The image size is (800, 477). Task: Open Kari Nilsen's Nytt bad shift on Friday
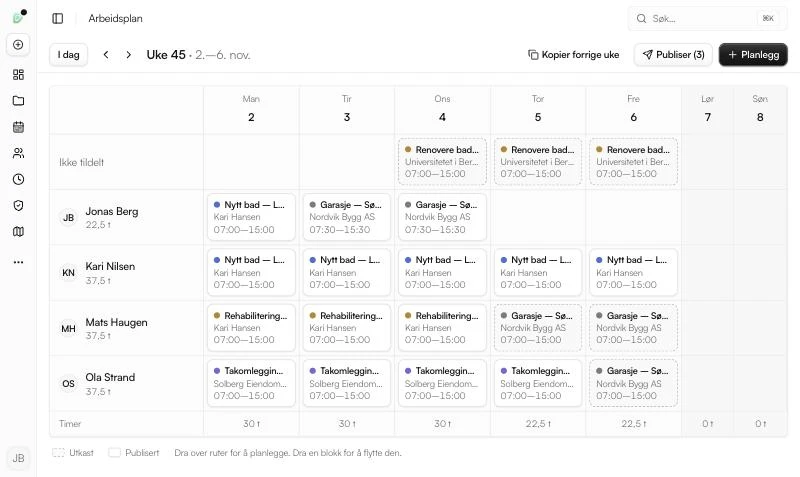[634, 272]
